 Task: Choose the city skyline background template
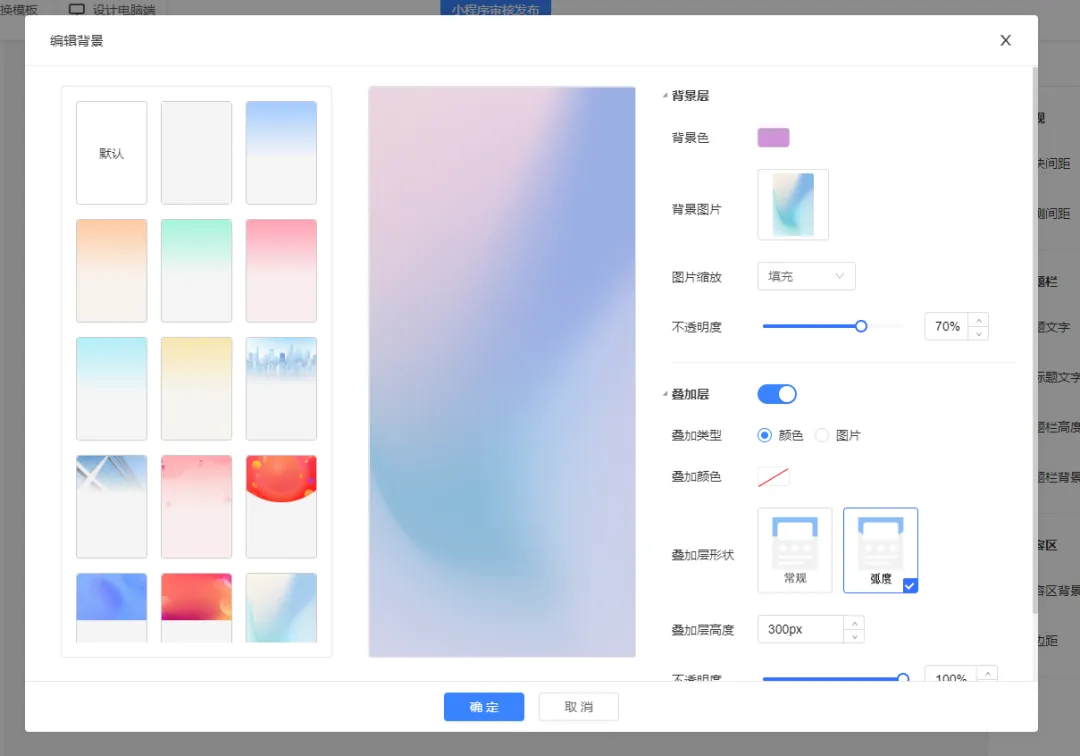[281, 388]
